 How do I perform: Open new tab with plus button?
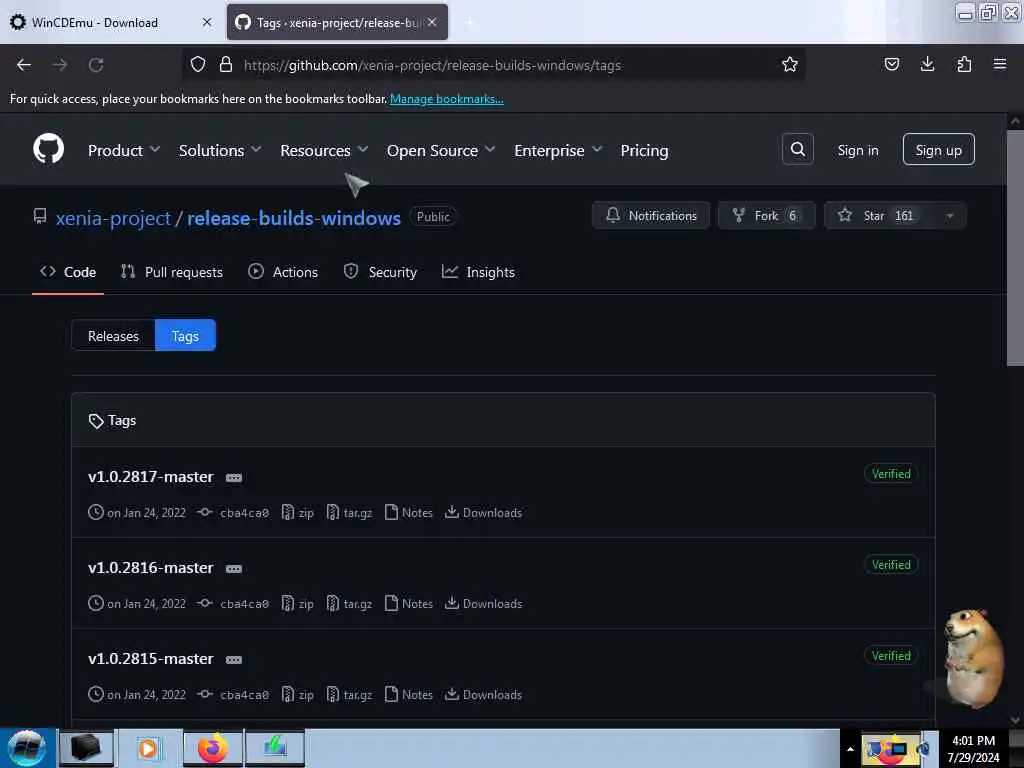click(x=469, y=22)
